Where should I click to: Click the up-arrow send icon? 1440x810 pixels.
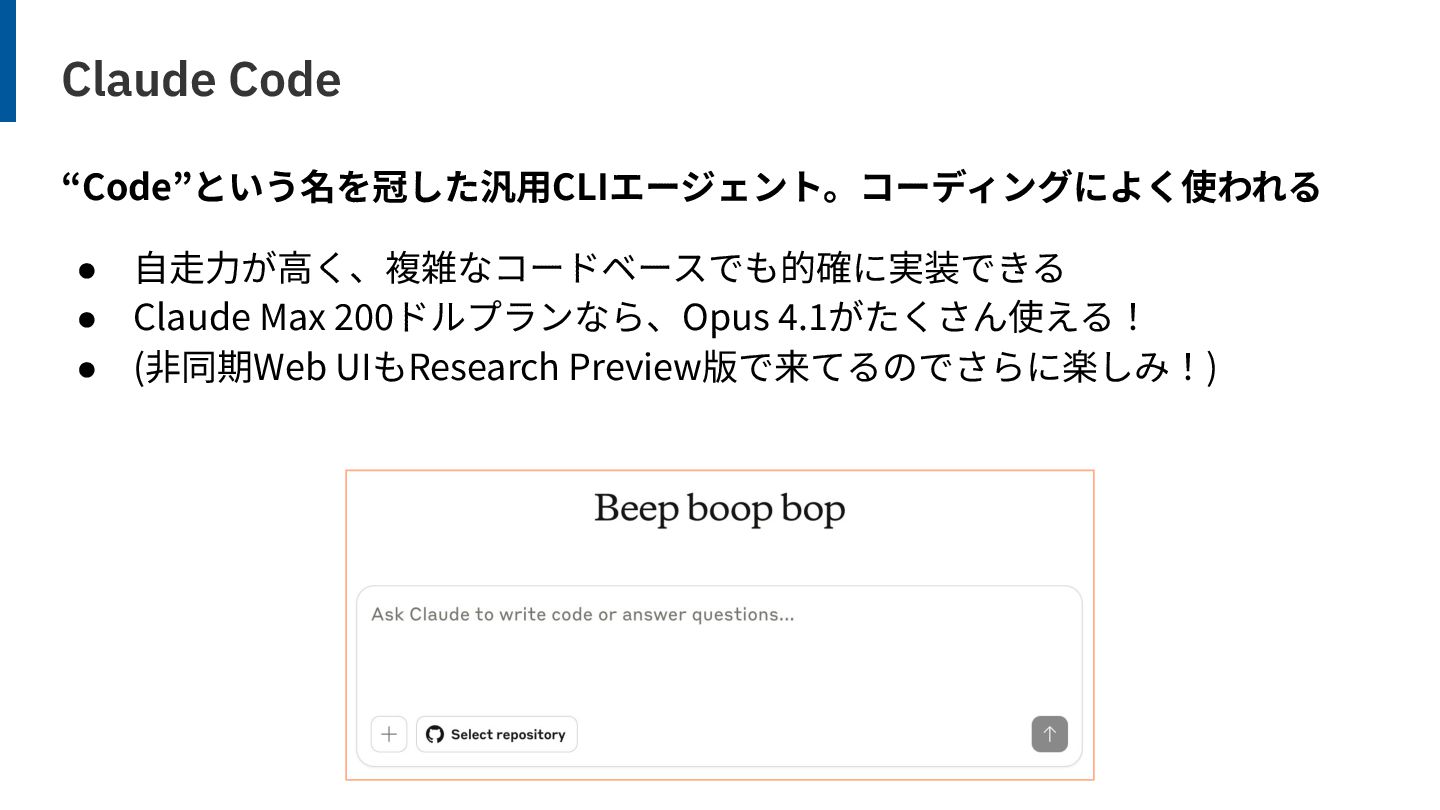click(1049, 734)
